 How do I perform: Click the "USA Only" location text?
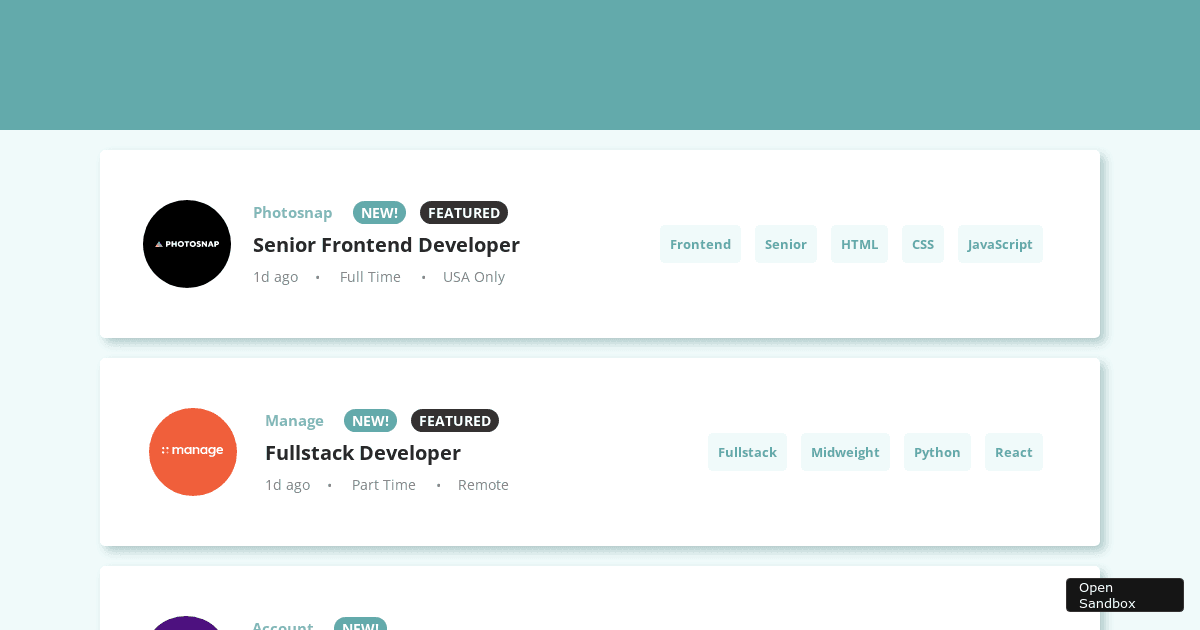coord(474,277)
